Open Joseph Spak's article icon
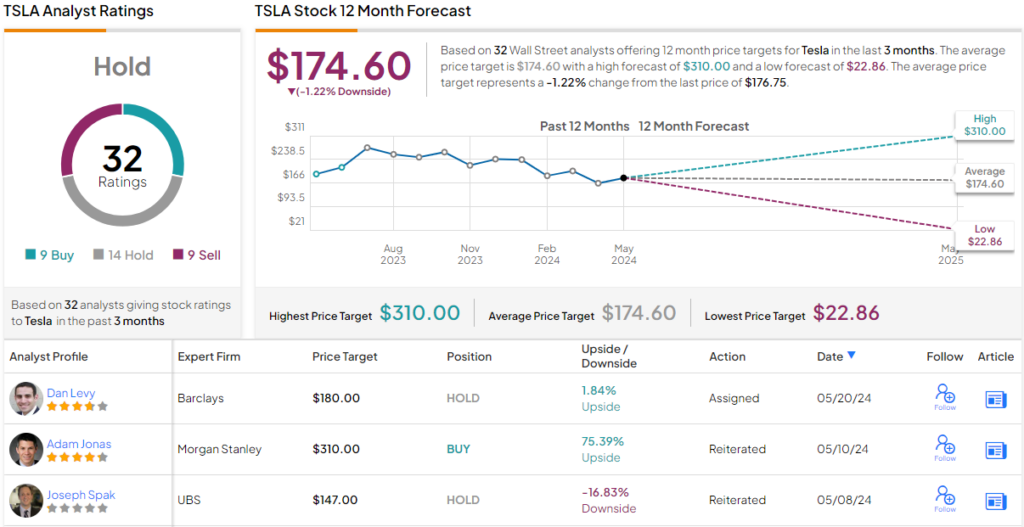The width and height of the screenshot is (1024, 527). coord(995,501)
